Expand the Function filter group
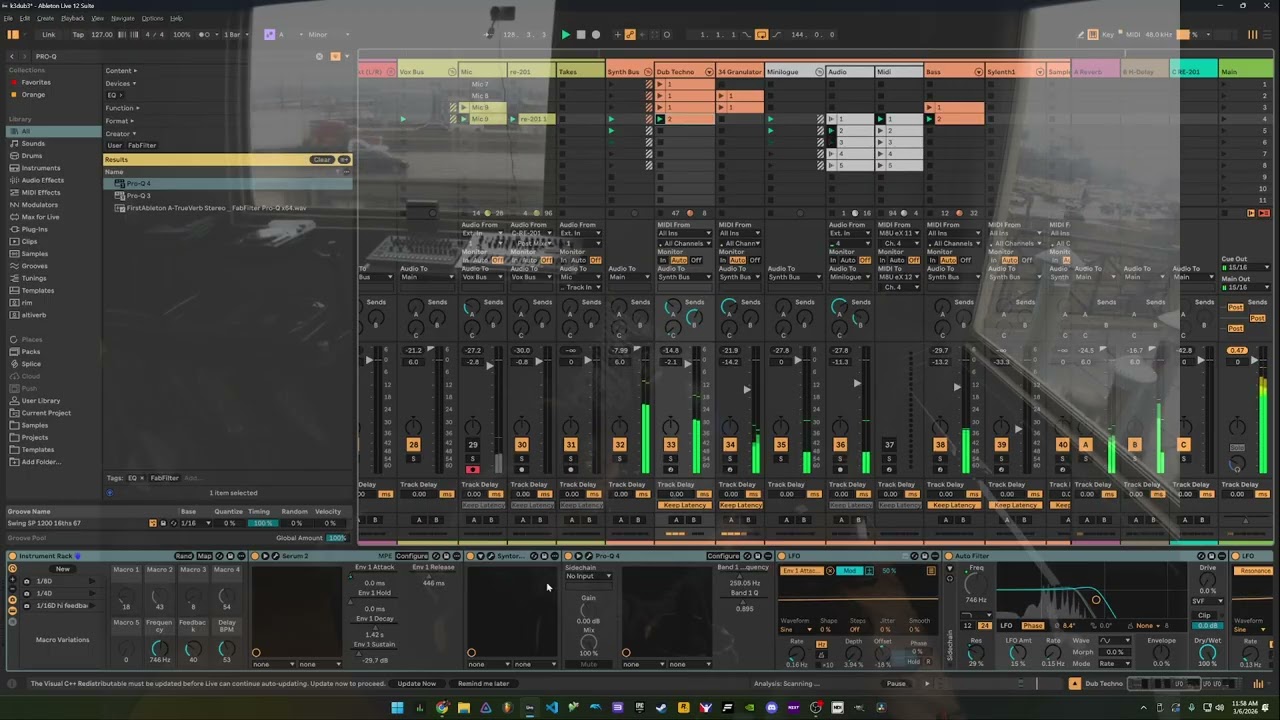 (121, 108)
